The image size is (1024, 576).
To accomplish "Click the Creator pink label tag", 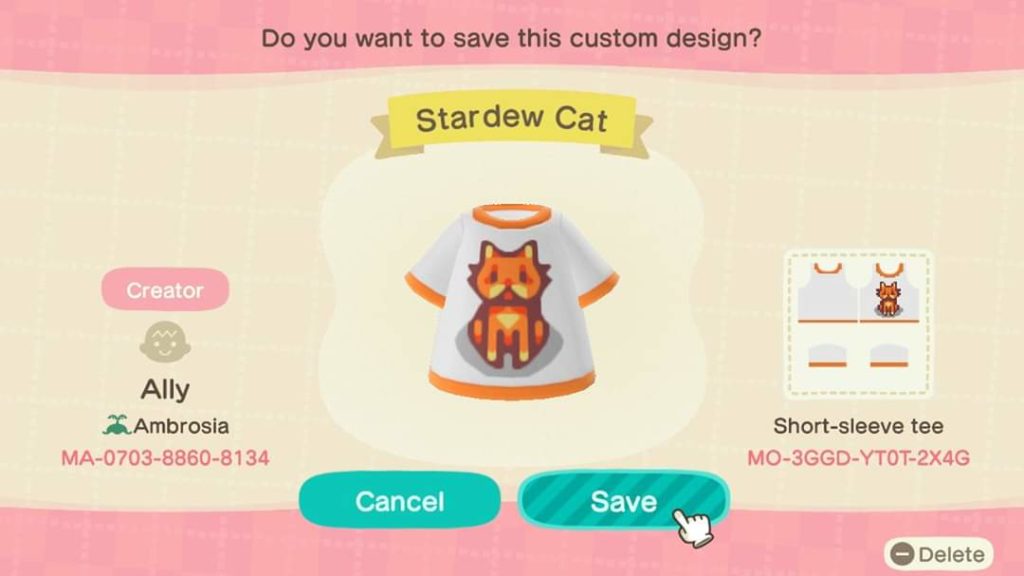I will tap(165, 290).
